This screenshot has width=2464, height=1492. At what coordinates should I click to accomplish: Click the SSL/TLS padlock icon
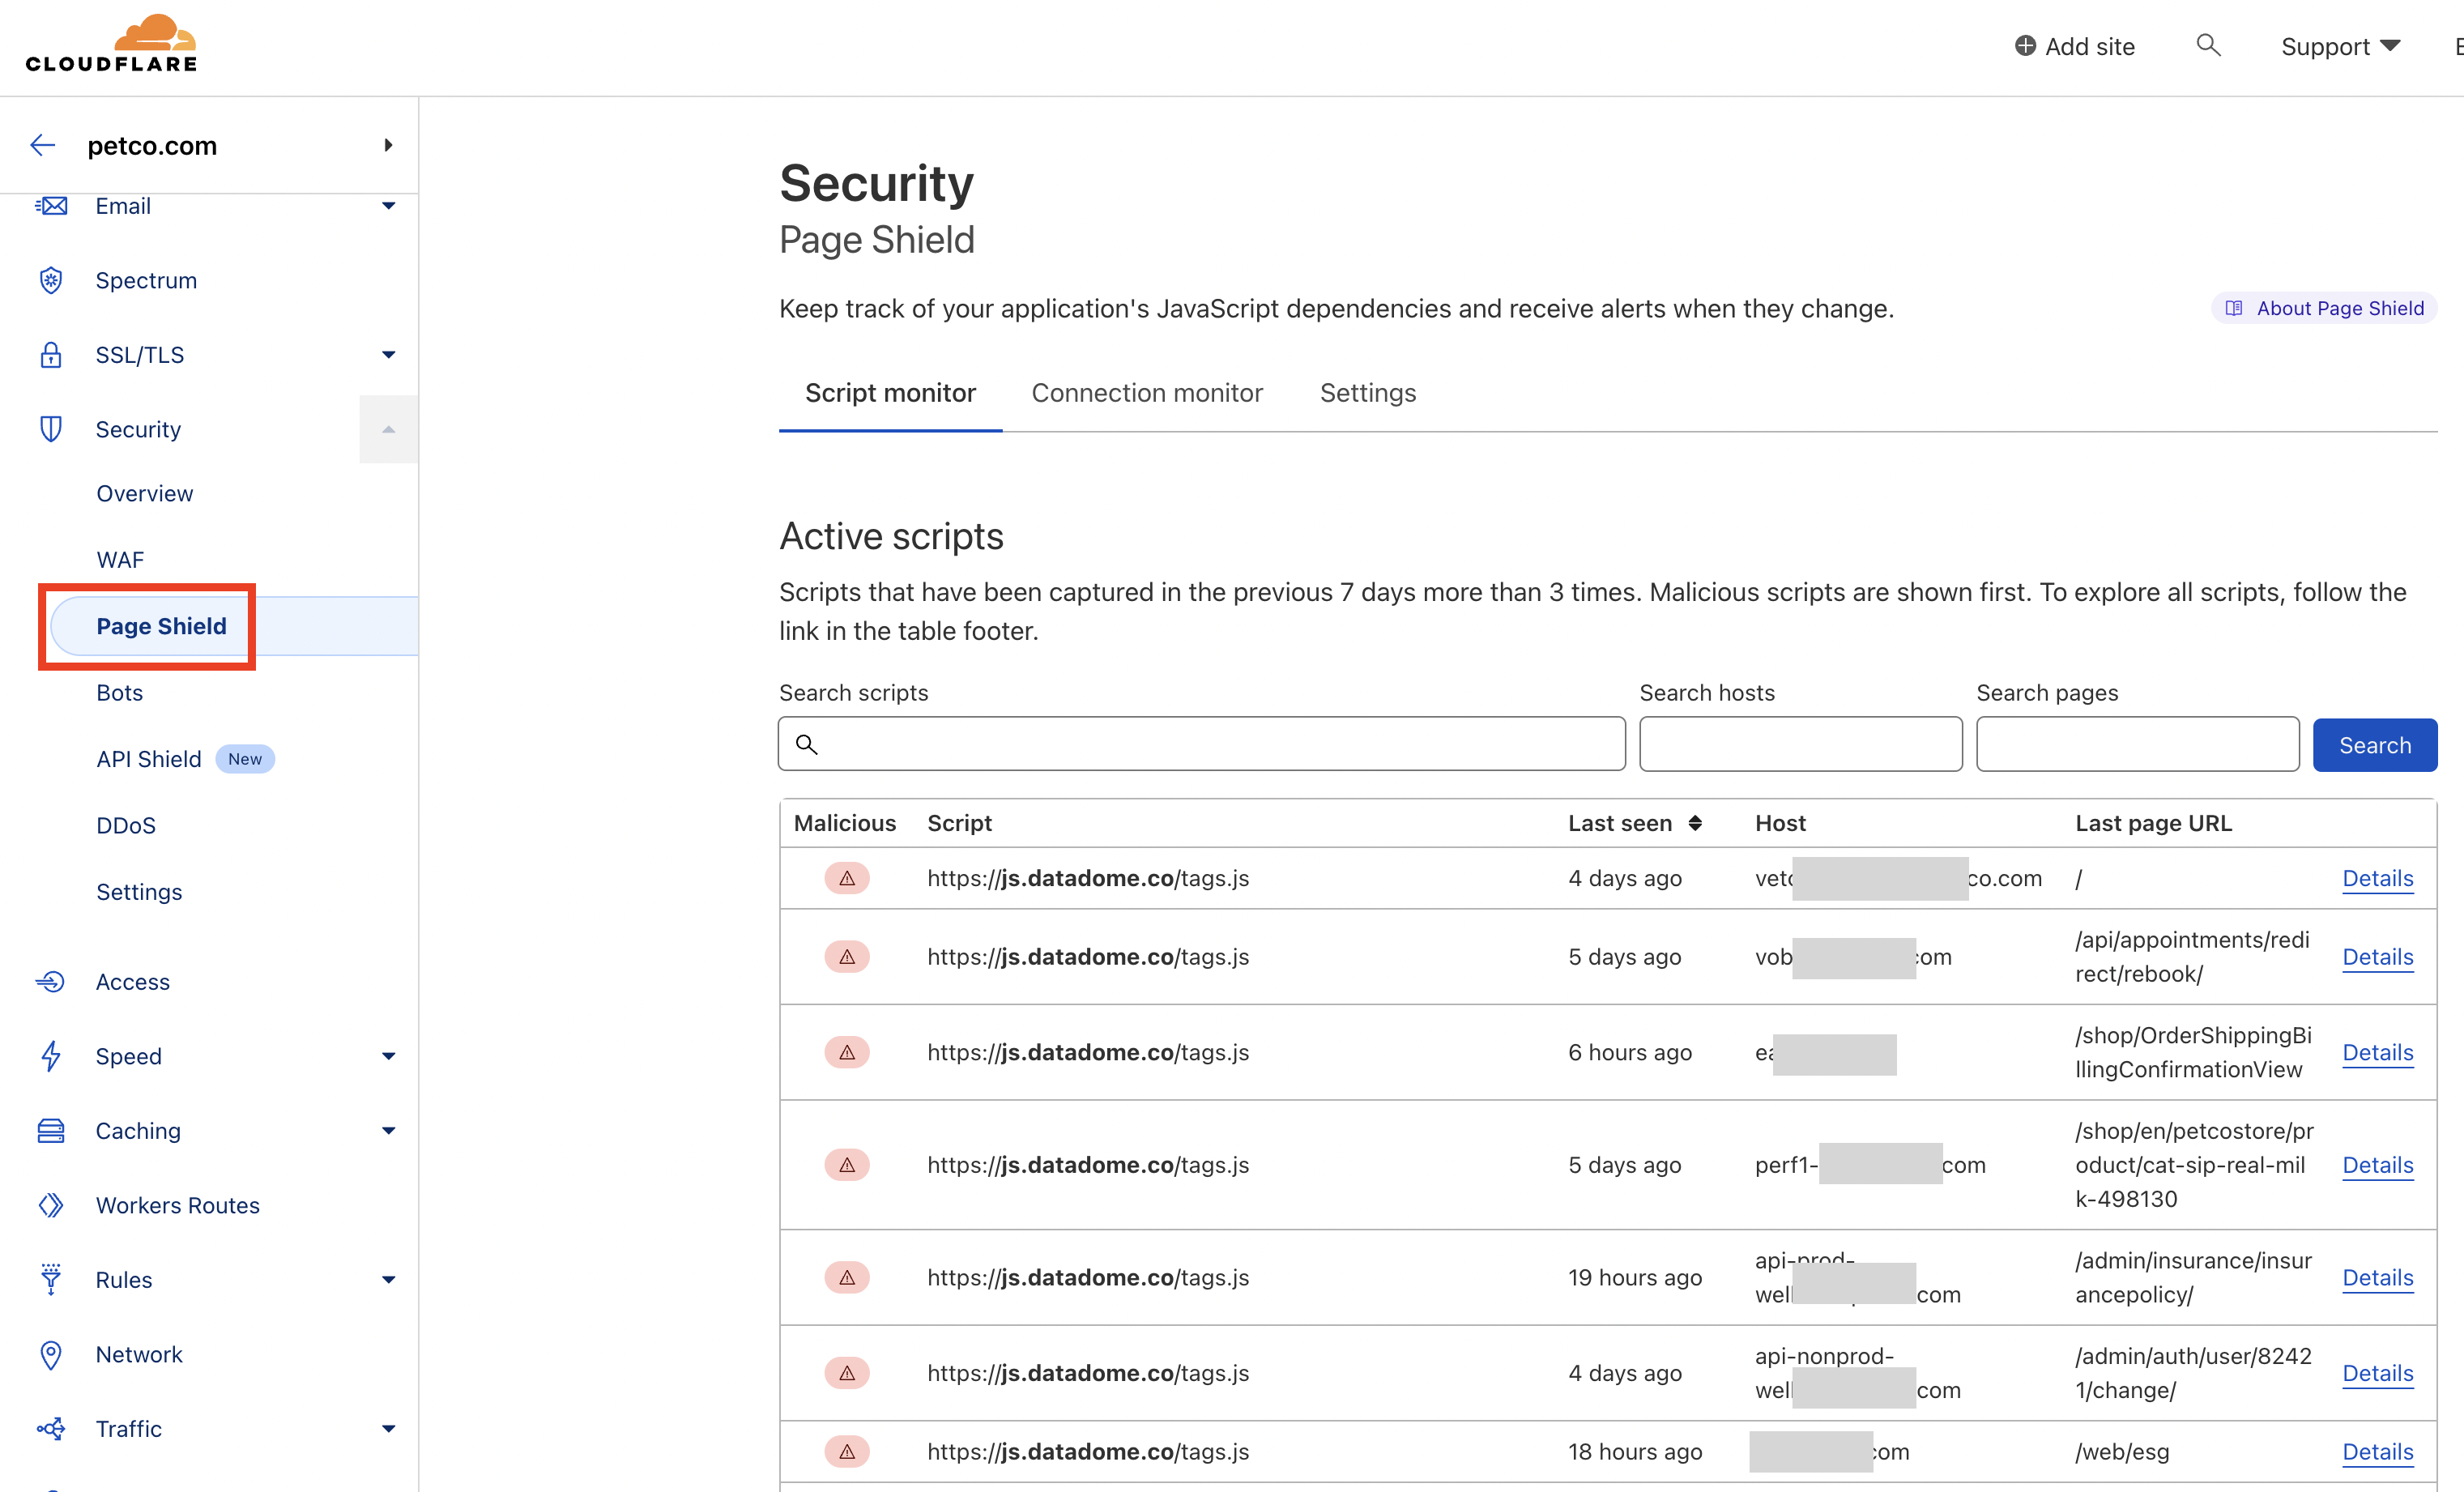pyautogui.click(x=51, y=355)
